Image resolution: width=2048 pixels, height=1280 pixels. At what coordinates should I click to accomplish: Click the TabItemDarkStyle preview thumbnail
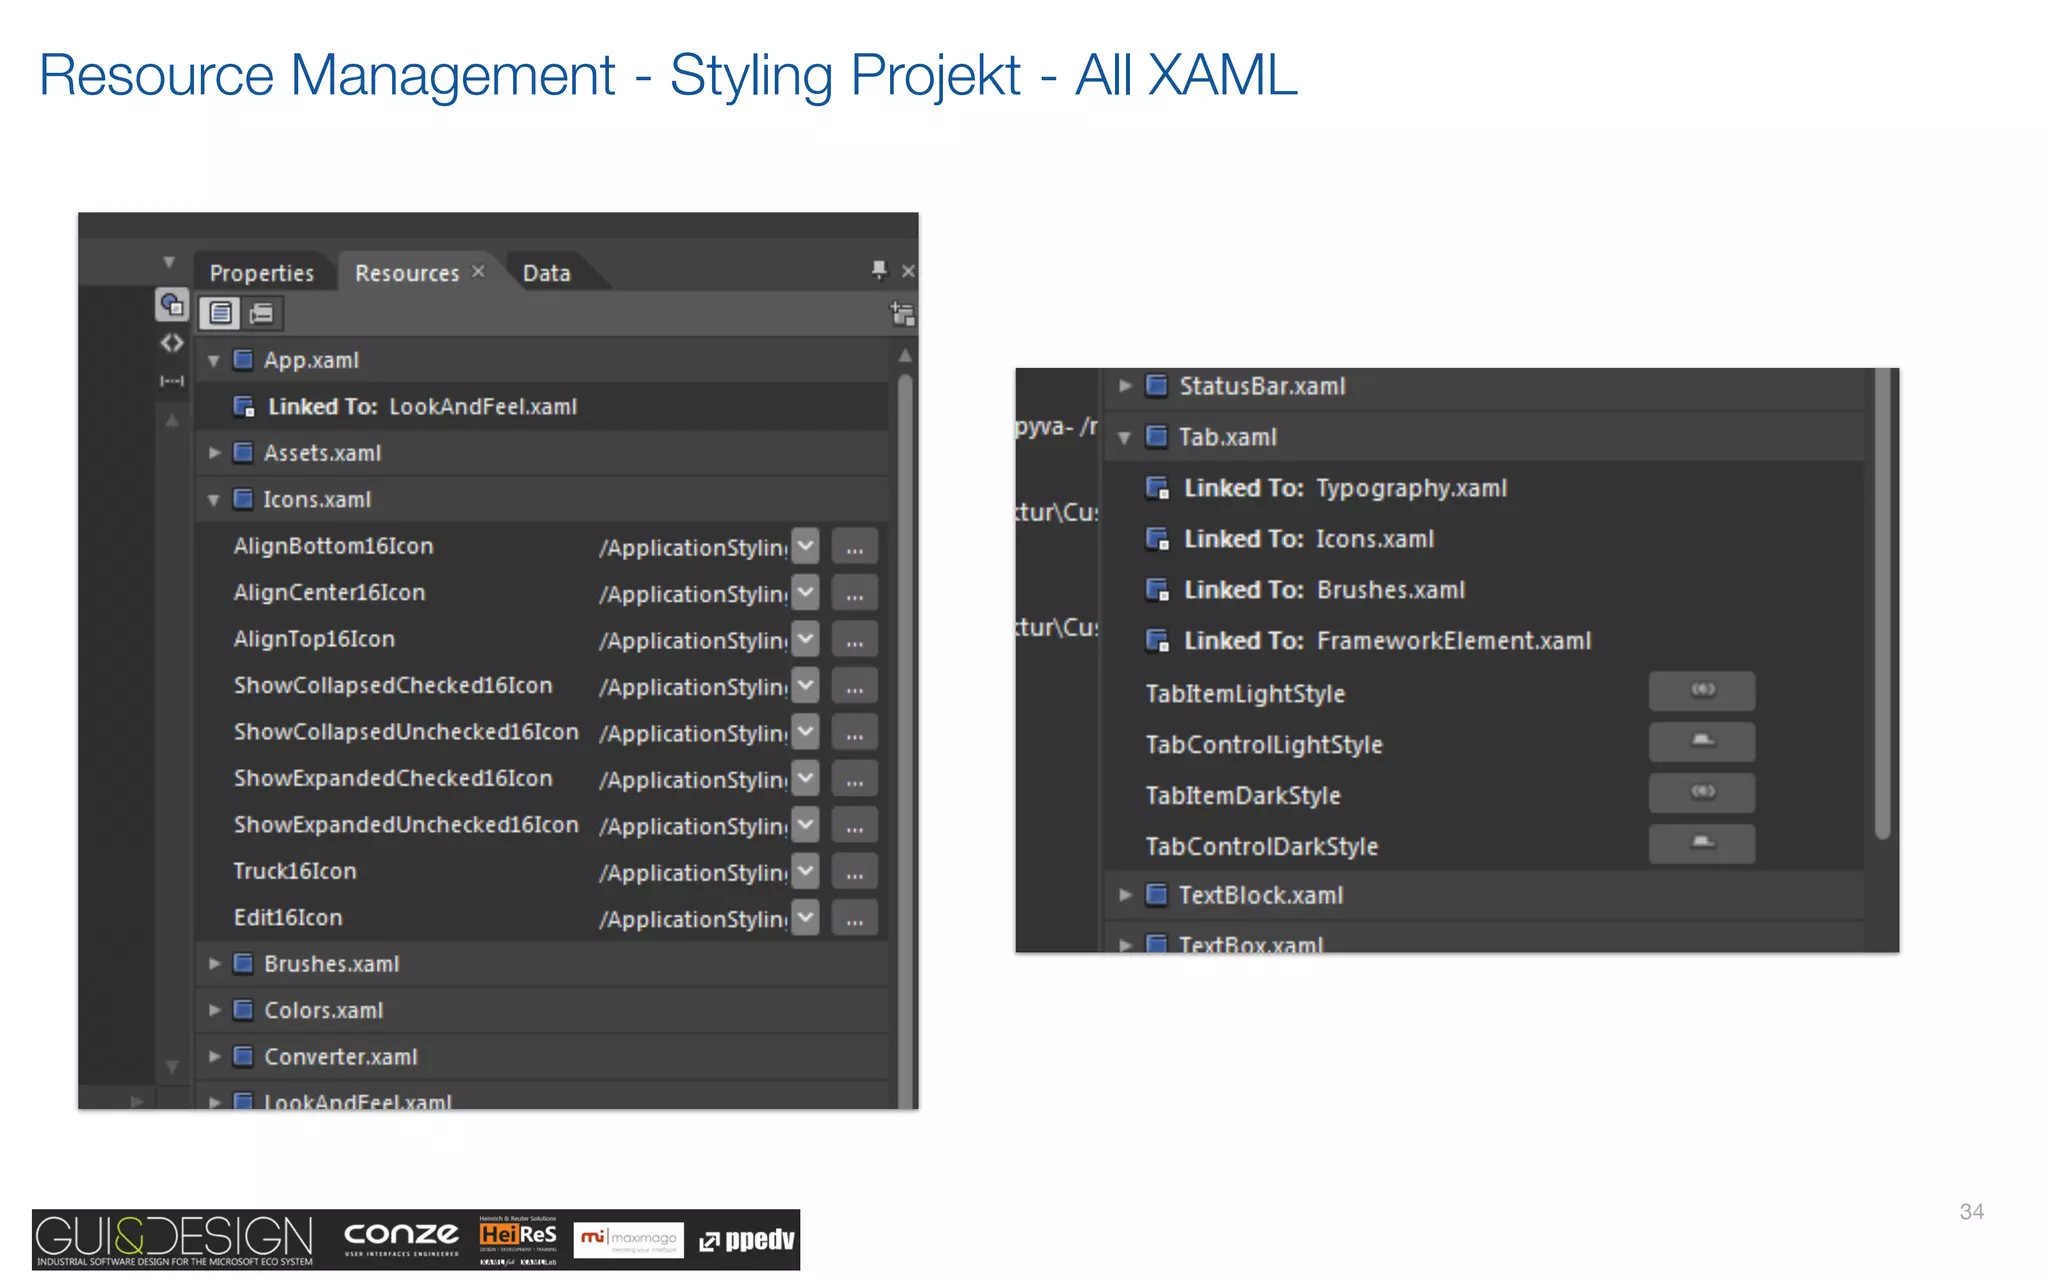(x=1702, y=793)
